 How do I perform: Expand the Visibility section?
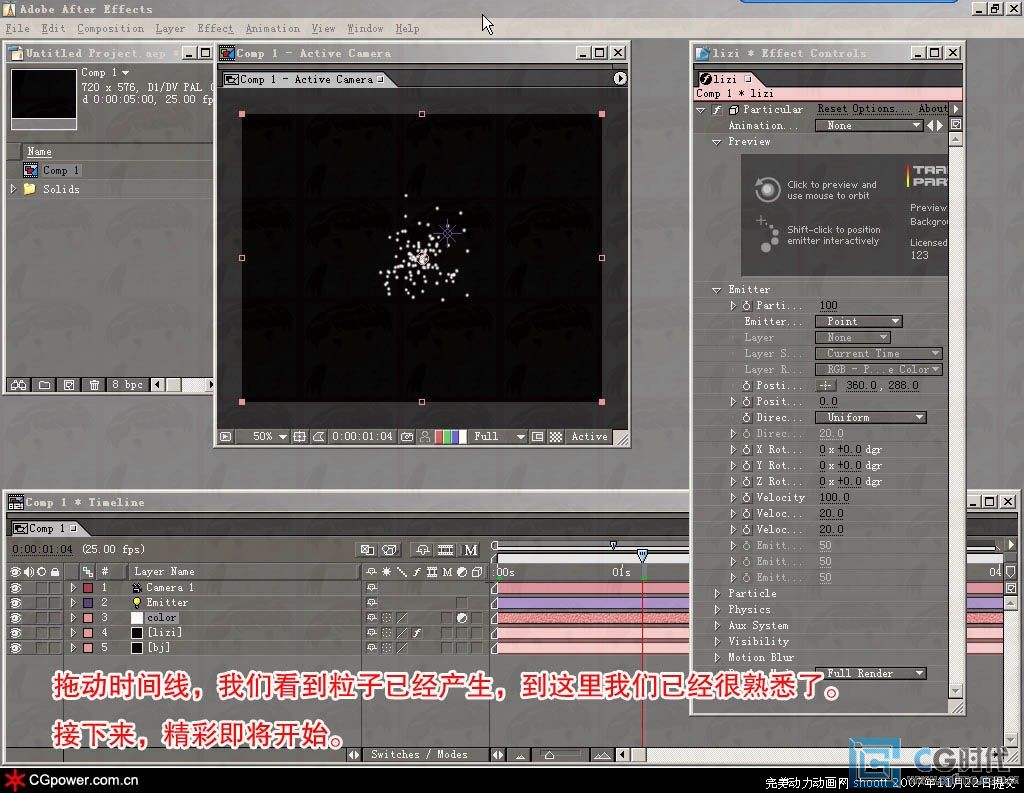point(717,641)
